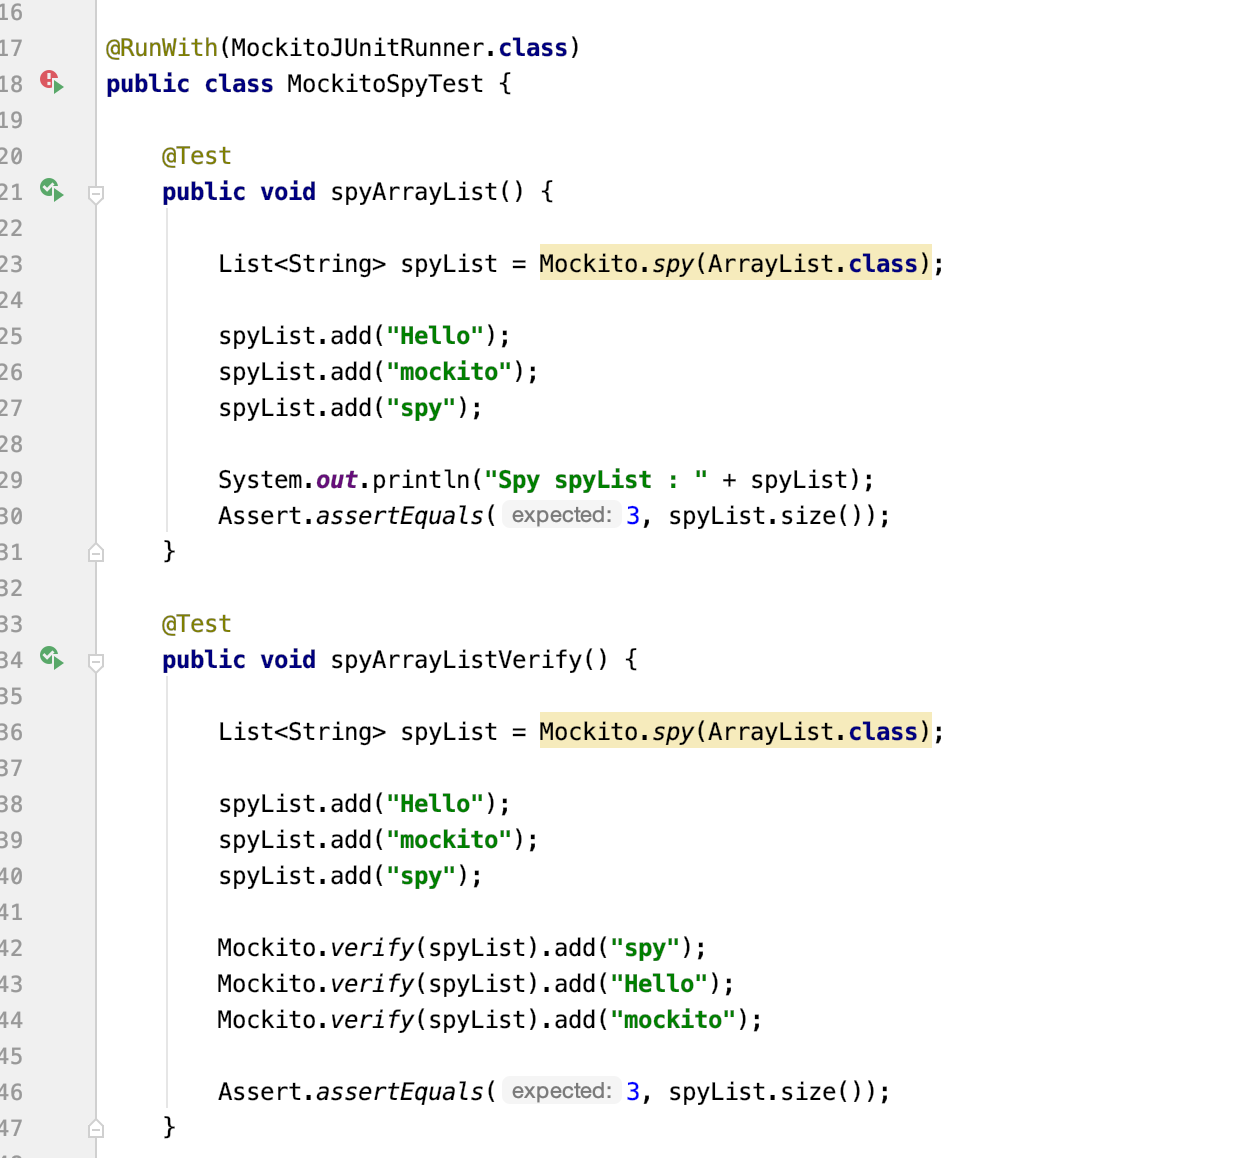Run spyArrayList test via gutter icon

tap(52, 189)
